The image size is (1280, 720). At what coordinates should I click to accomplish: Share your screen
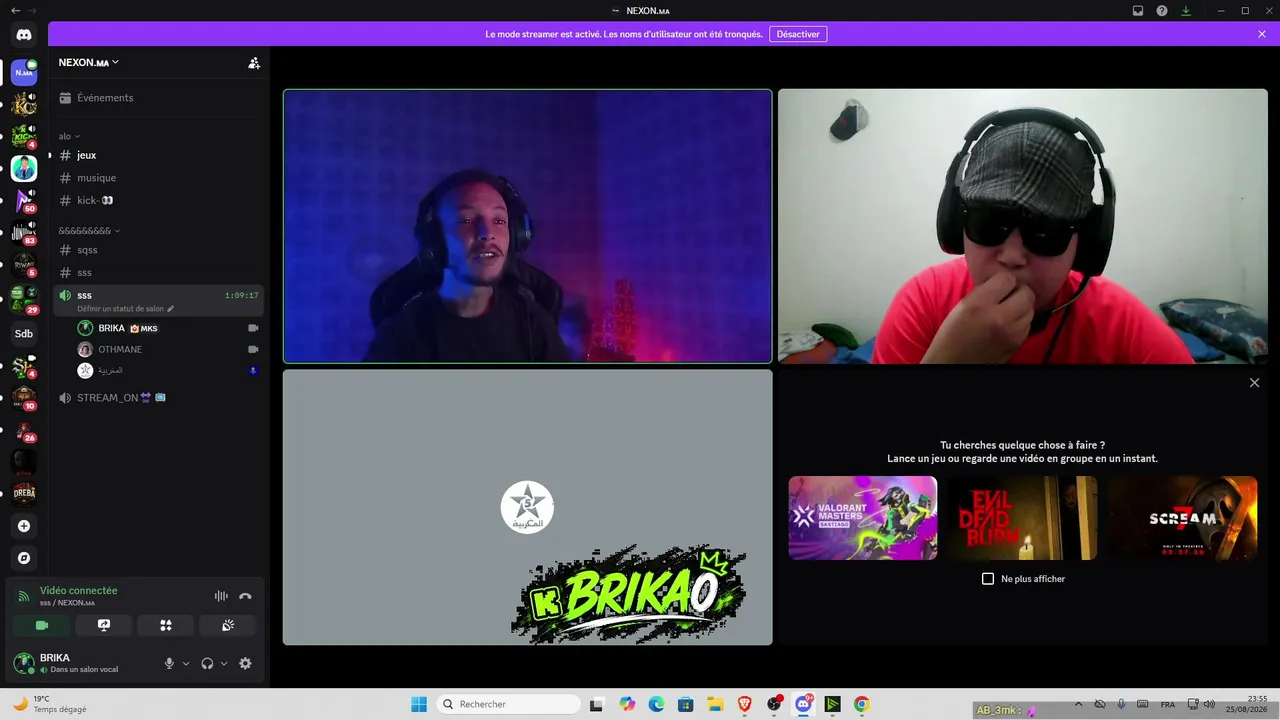104,626
